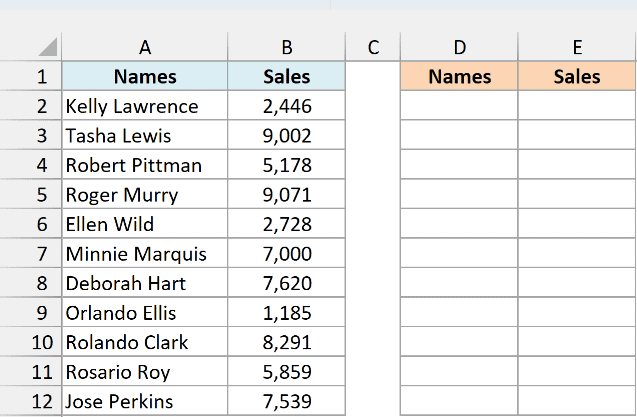Select column E header
The height and width of the screenshot is (417, 637).
(577, 47)
